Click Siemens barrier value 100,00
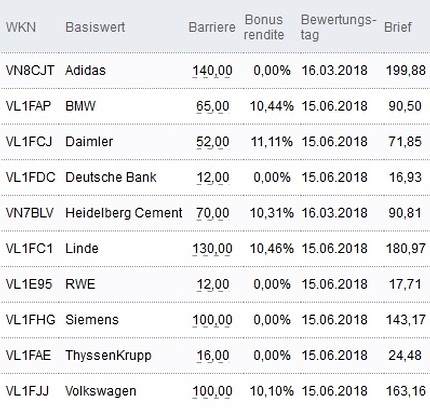 (212, 320)
